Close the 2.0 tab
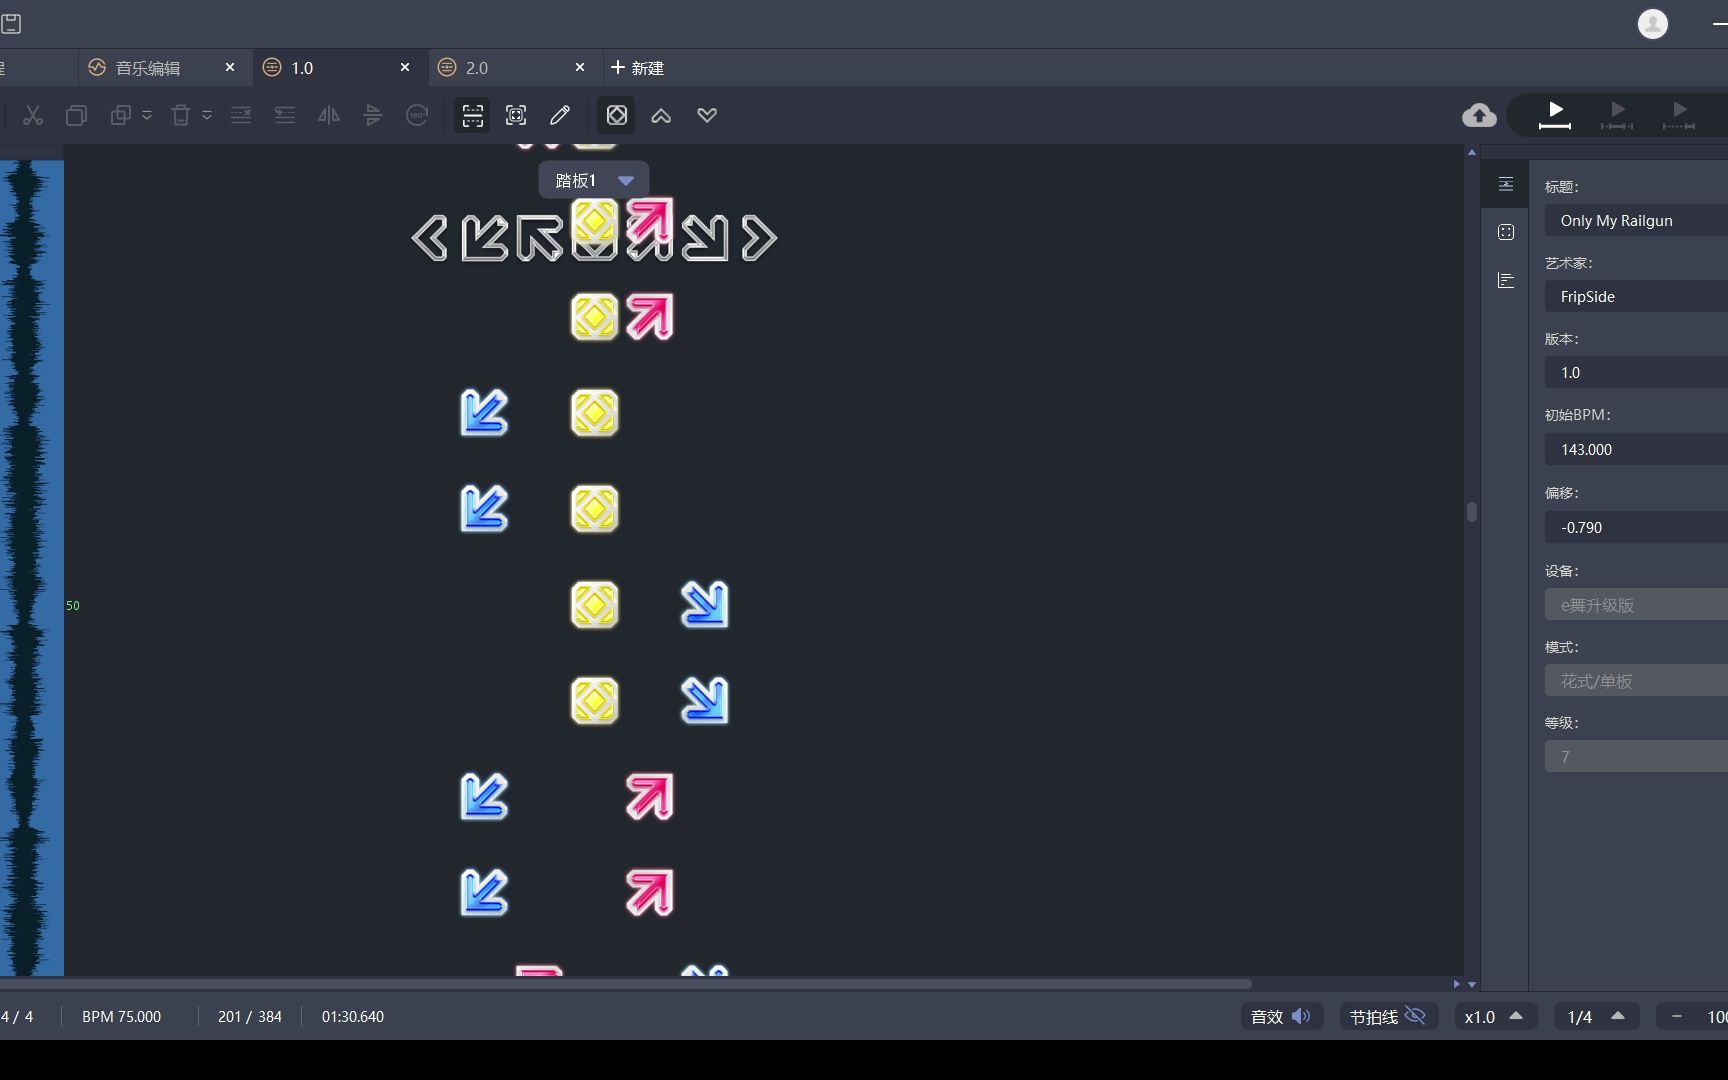The image size is (1728, 1080). 580,67
